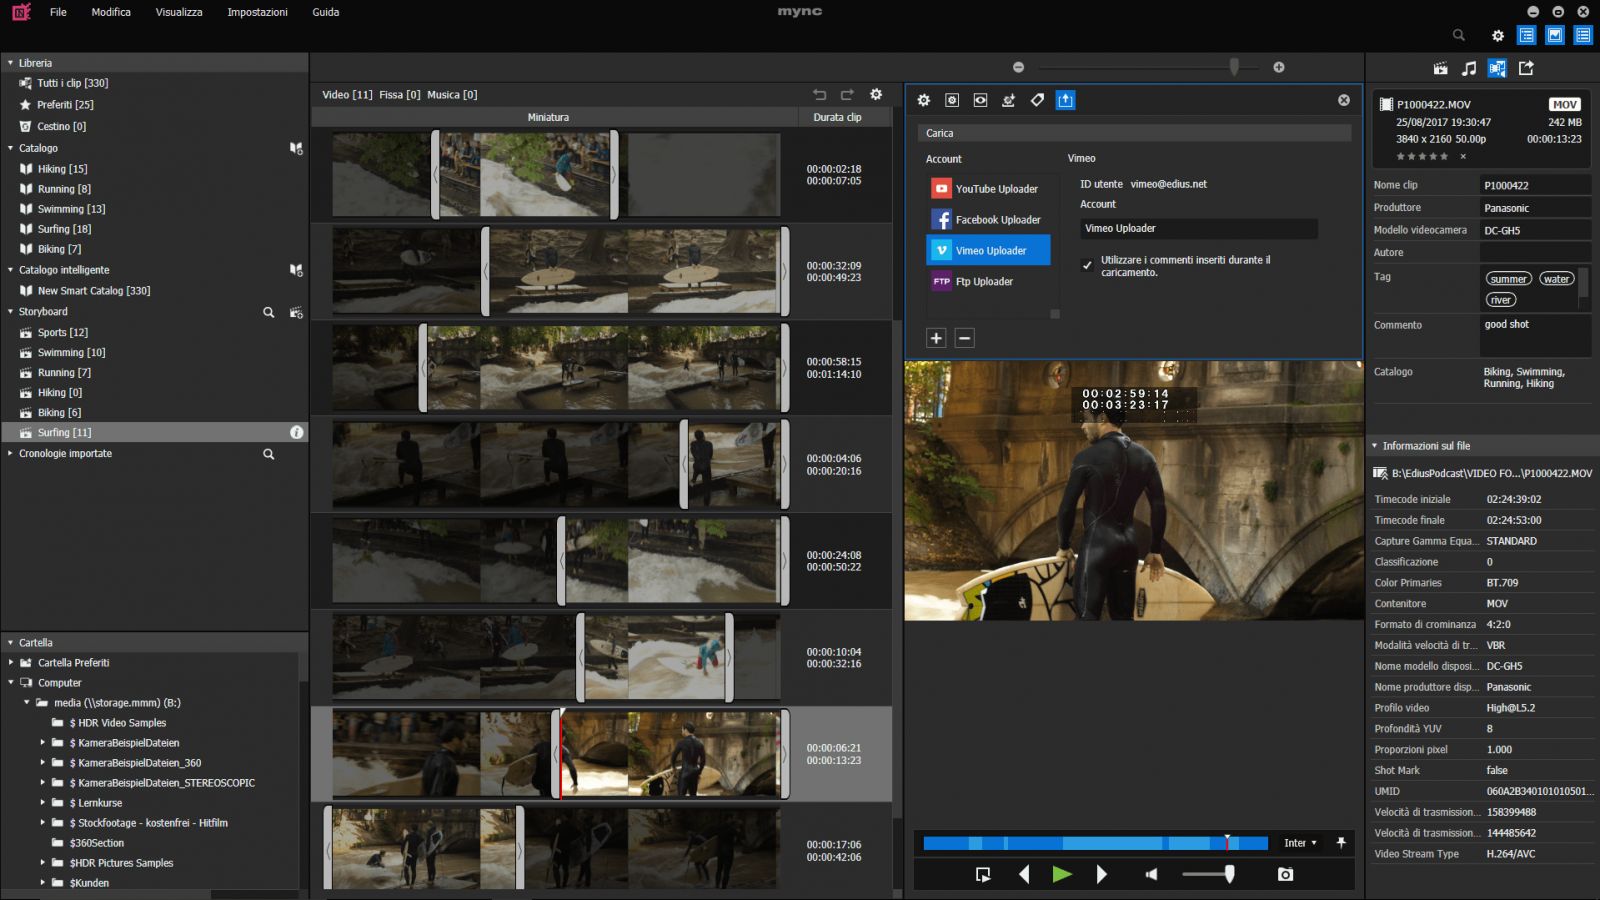
Task: Click the player volume slider
Action: (x=1208, y=874)
